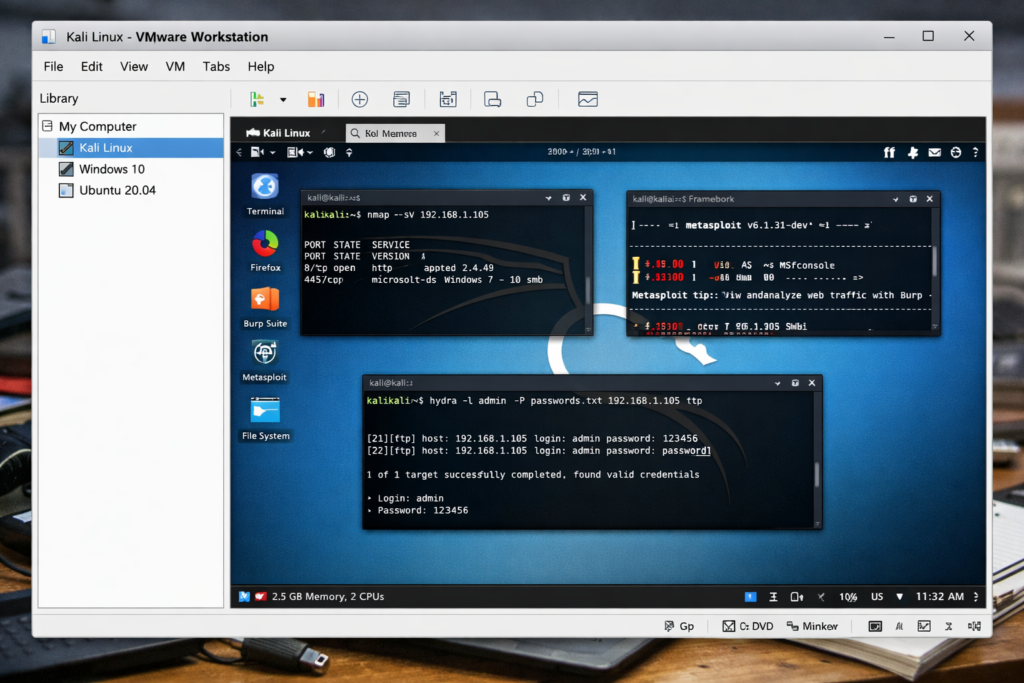The image size is (1024, 683).
Task: Click the blue memory usage indicator
Action: point(750,596)
